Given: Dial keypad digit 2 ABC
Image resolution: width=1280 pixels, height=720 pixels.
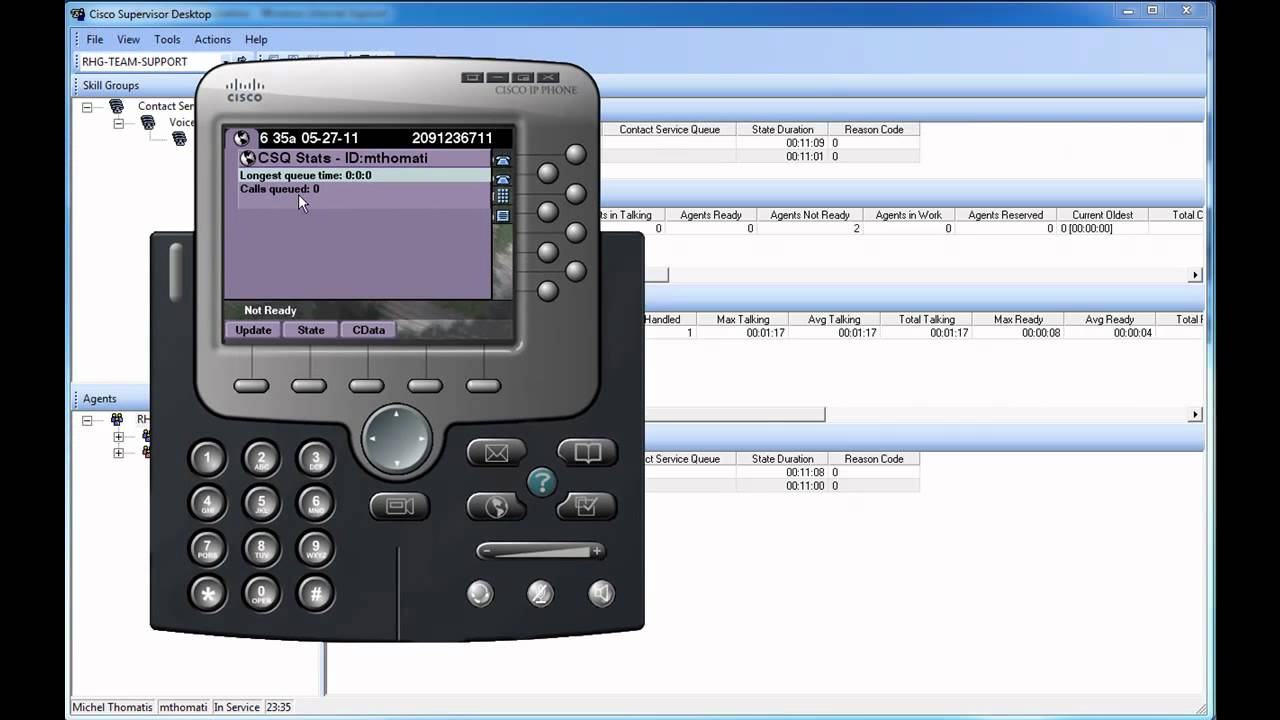Looking at the screenshot, I should click(262, 459).
